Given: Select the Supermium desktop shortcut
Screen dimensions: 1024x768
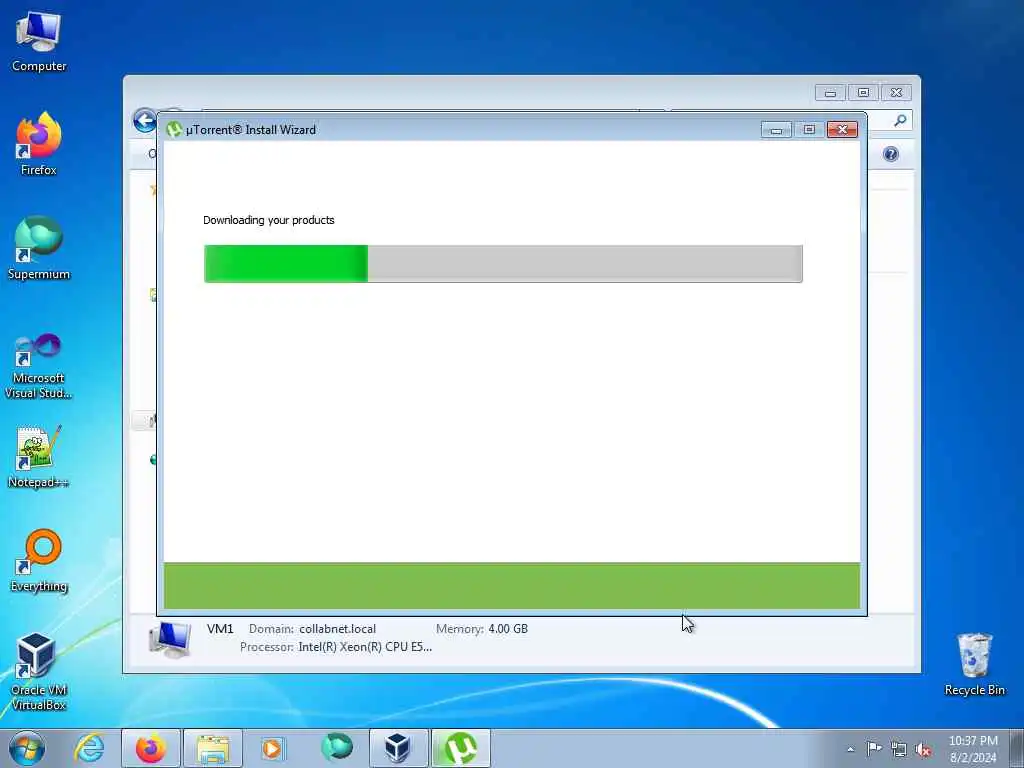Looking at the screenshot, I should pyautogui.click(x=39, y=248).
